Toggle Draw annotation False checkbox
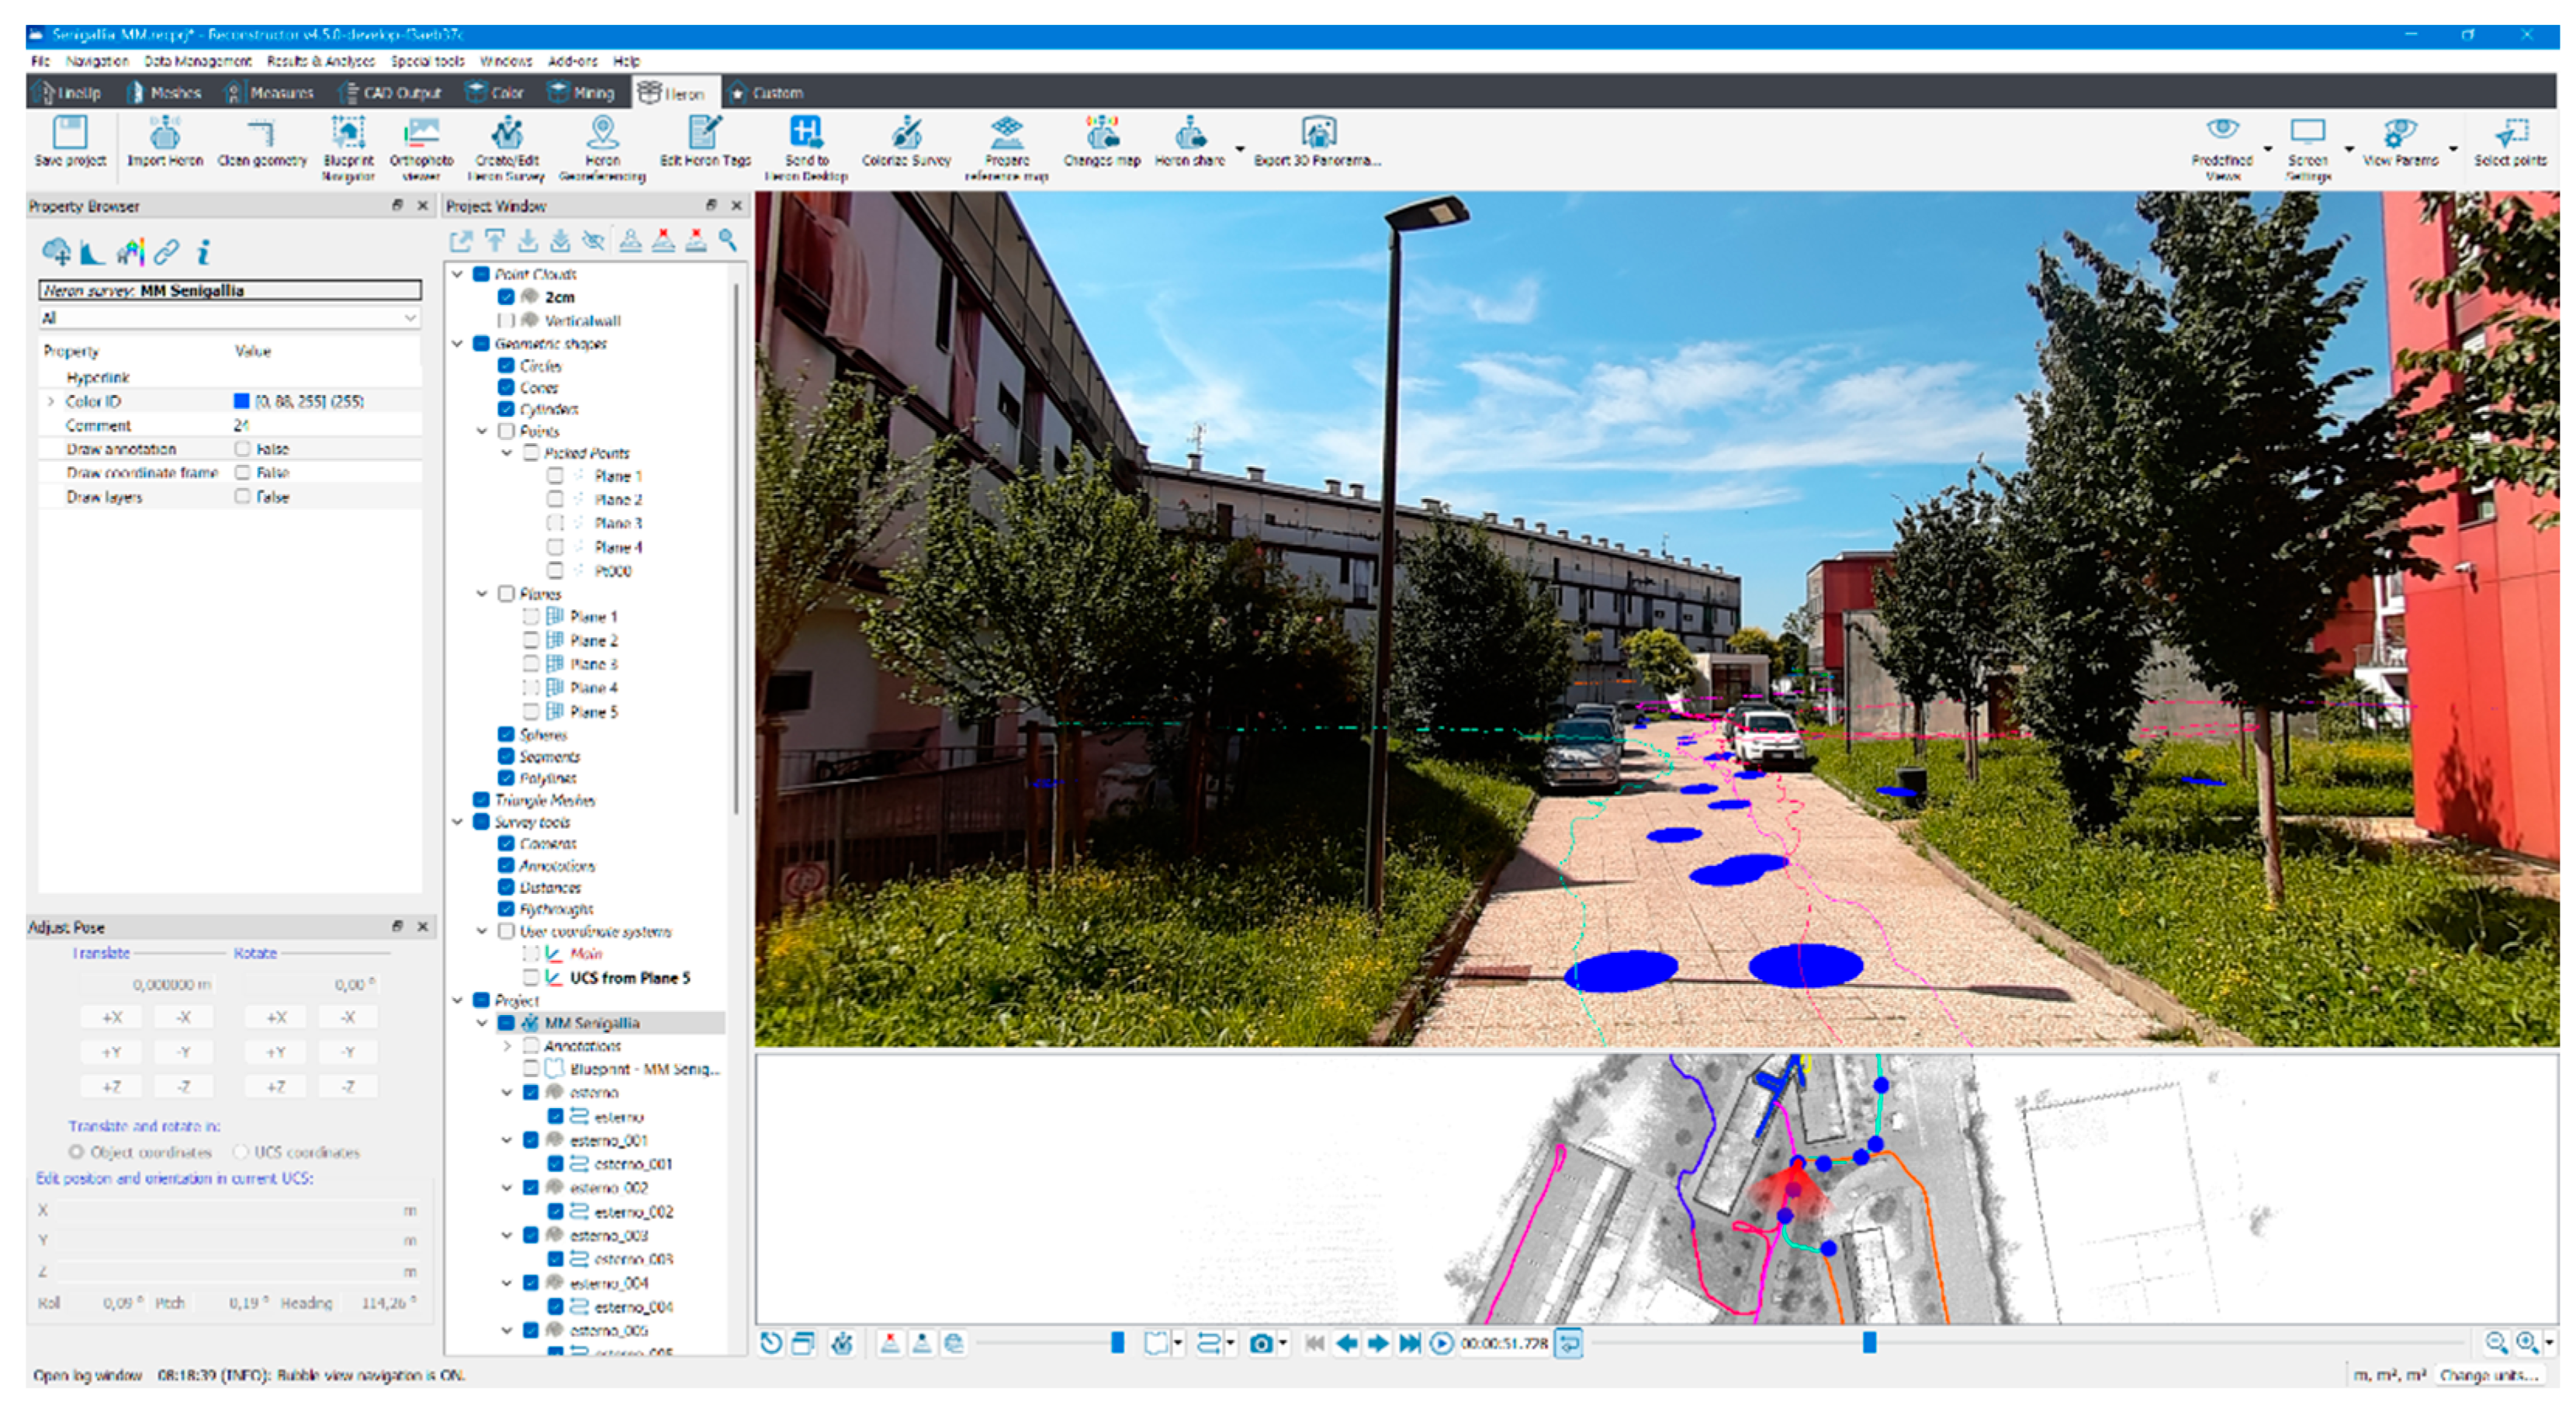The image size is (2576, 1417). tap(242, 449)
